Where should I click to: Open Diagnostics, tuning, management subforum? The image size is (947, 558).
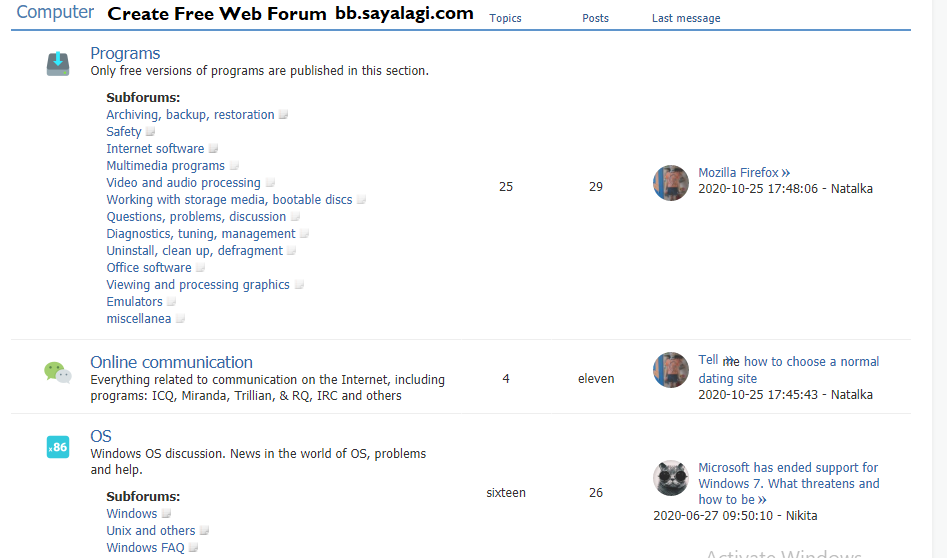(200, 234)
